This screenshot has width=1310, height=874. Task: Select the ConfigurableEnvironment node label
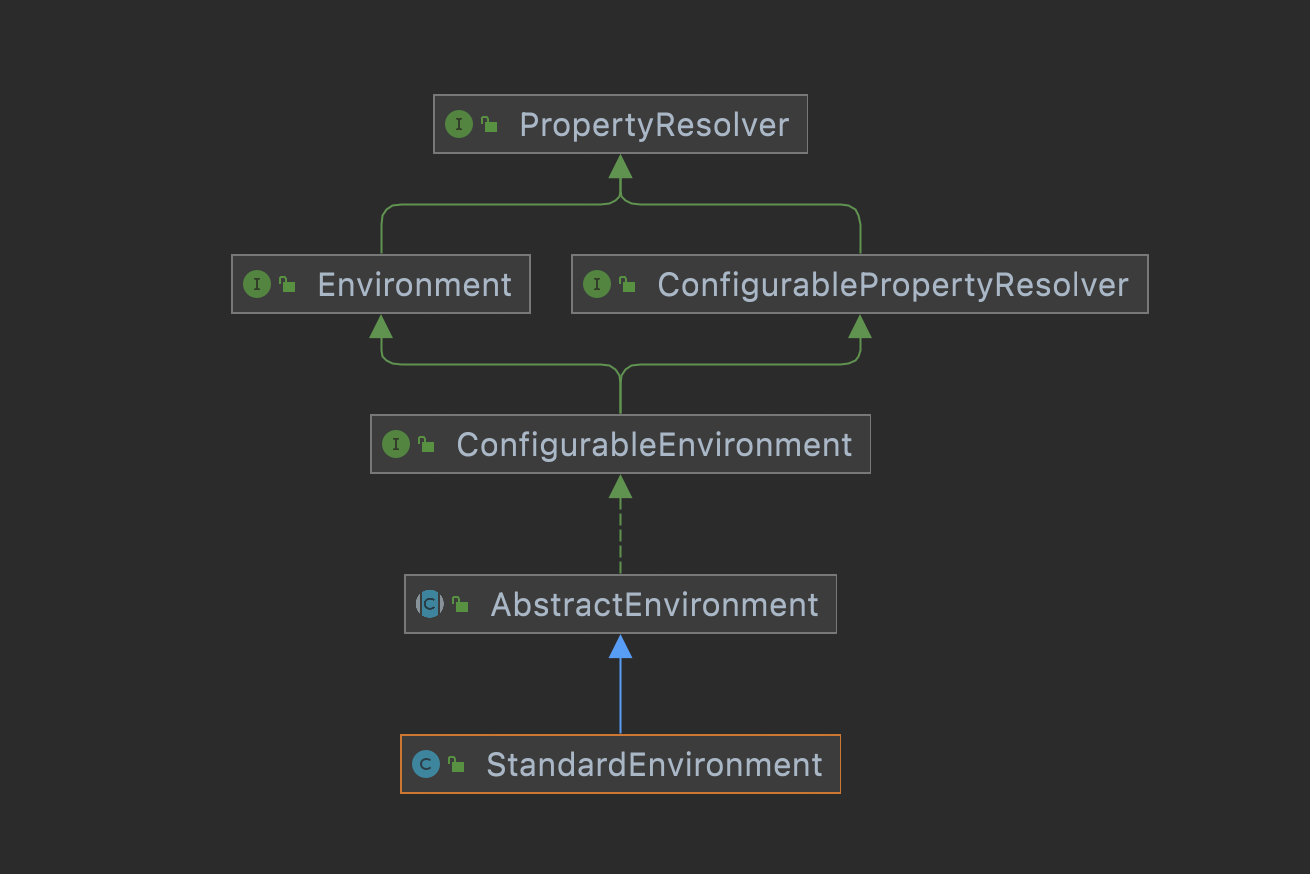coord(654,445)
